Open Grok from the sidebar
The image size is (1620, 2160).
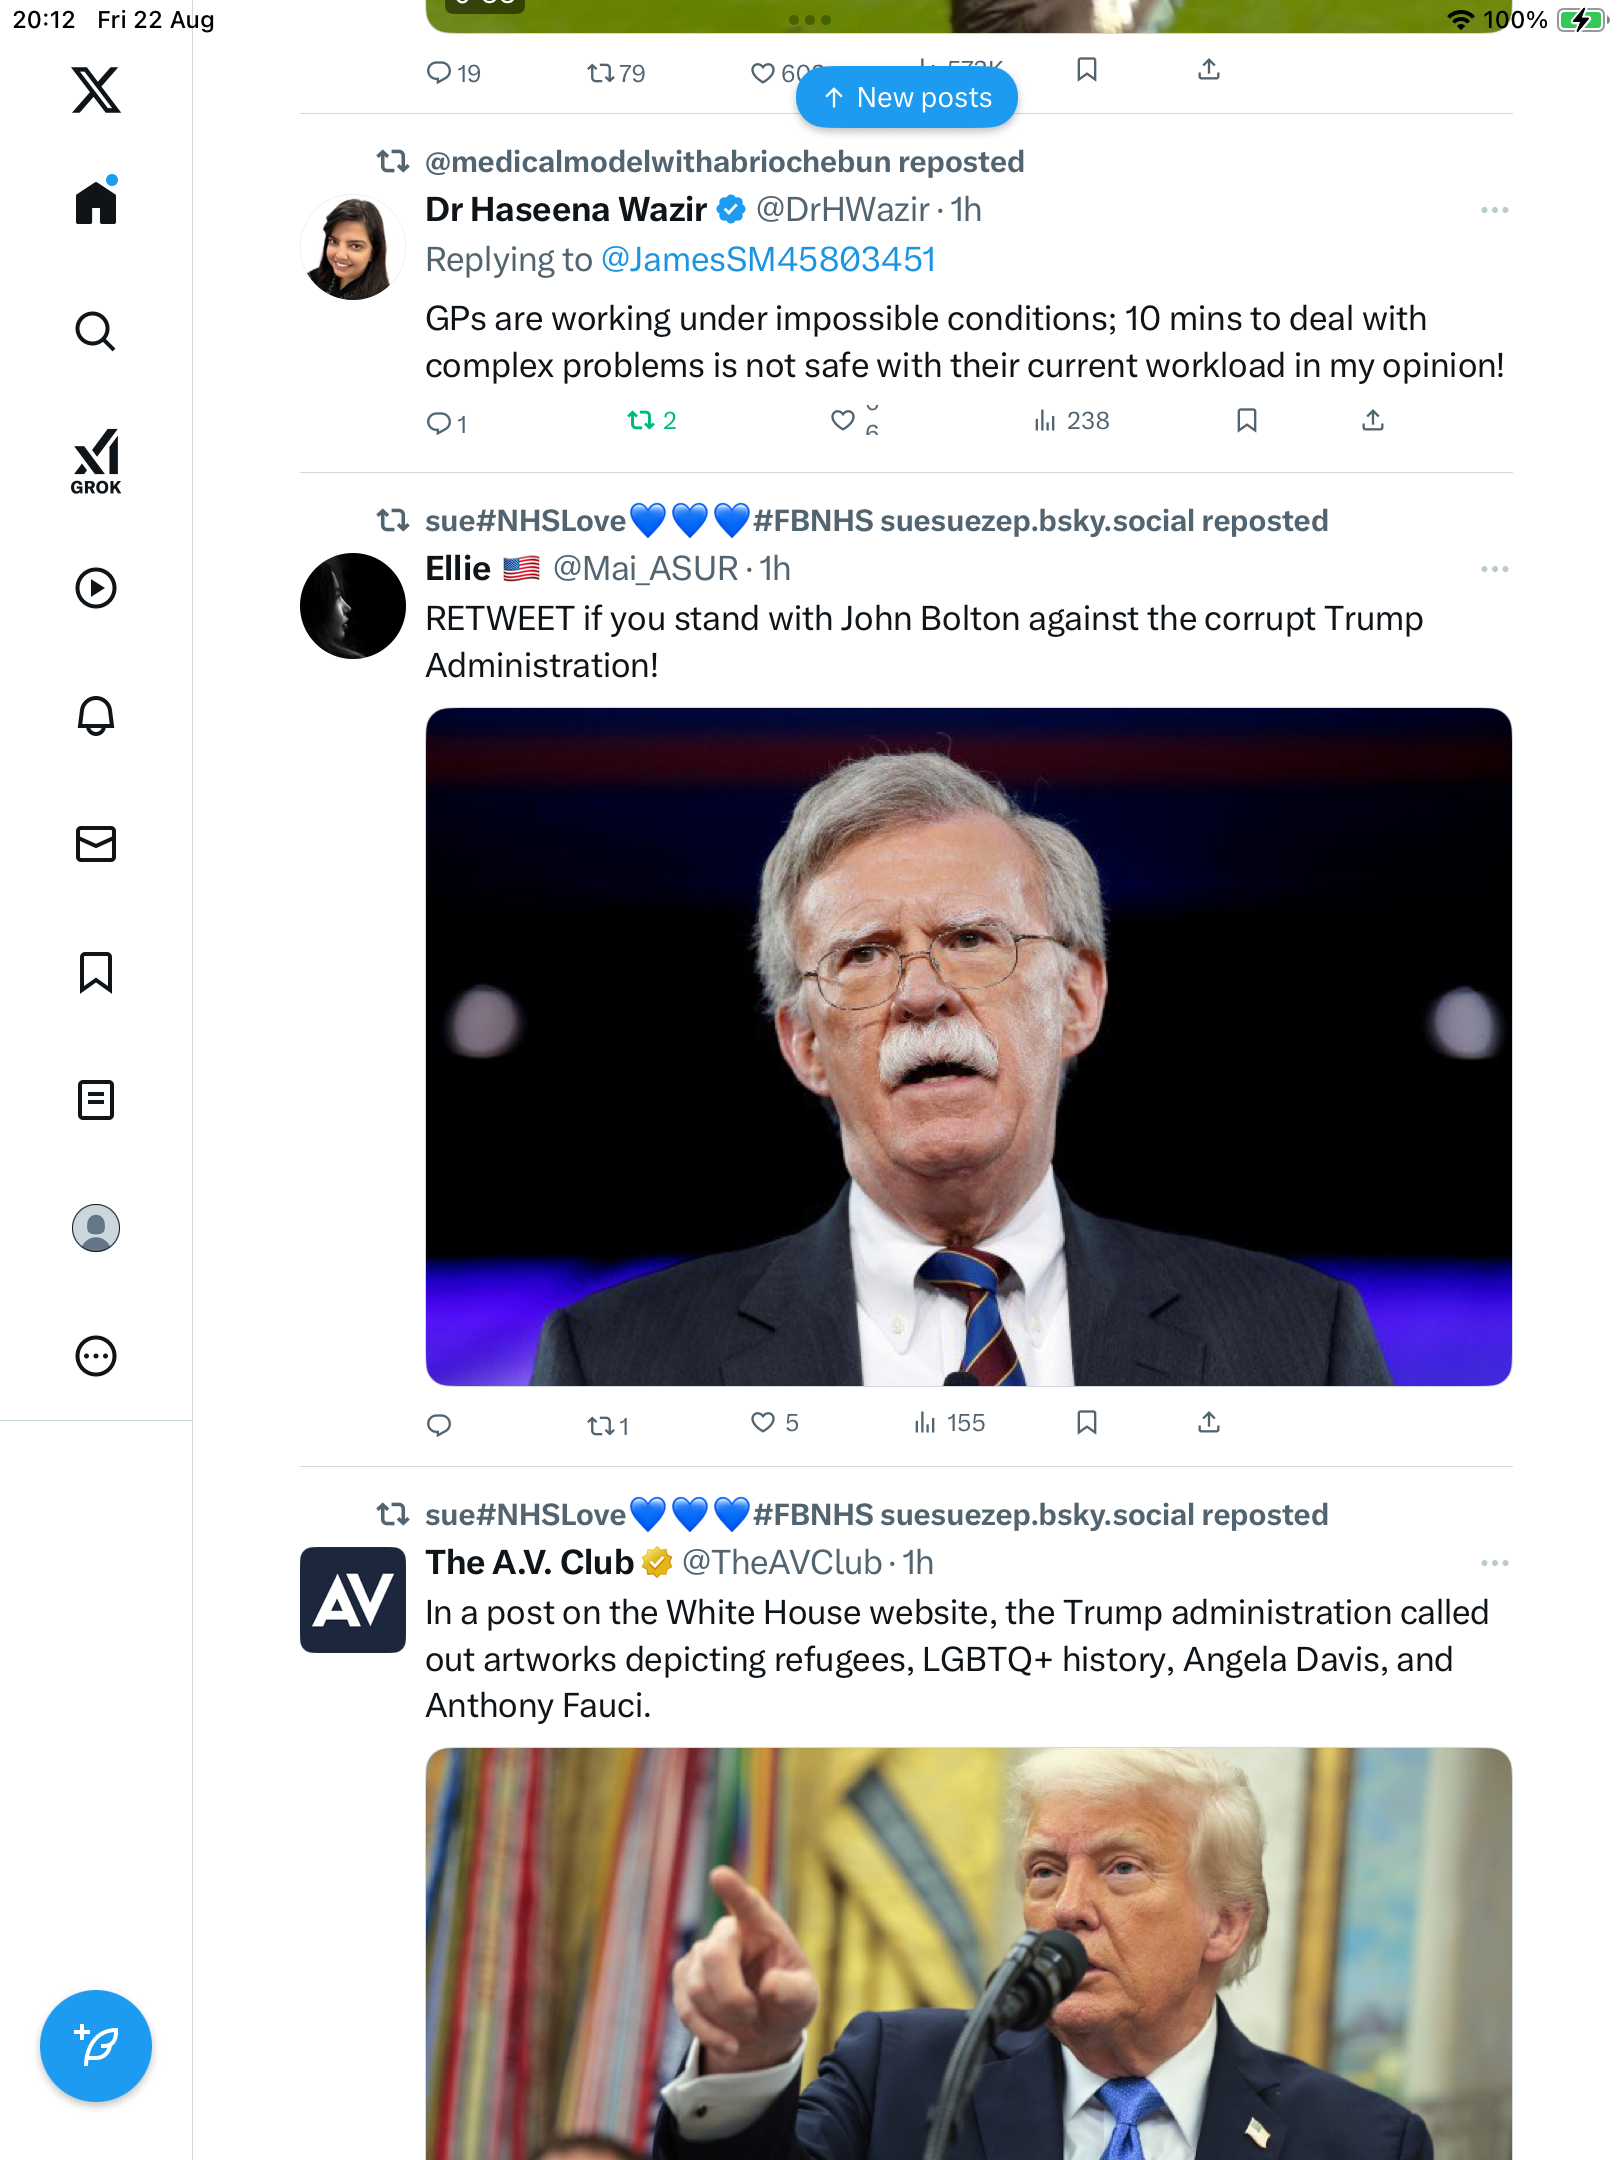tap(96, 461)
